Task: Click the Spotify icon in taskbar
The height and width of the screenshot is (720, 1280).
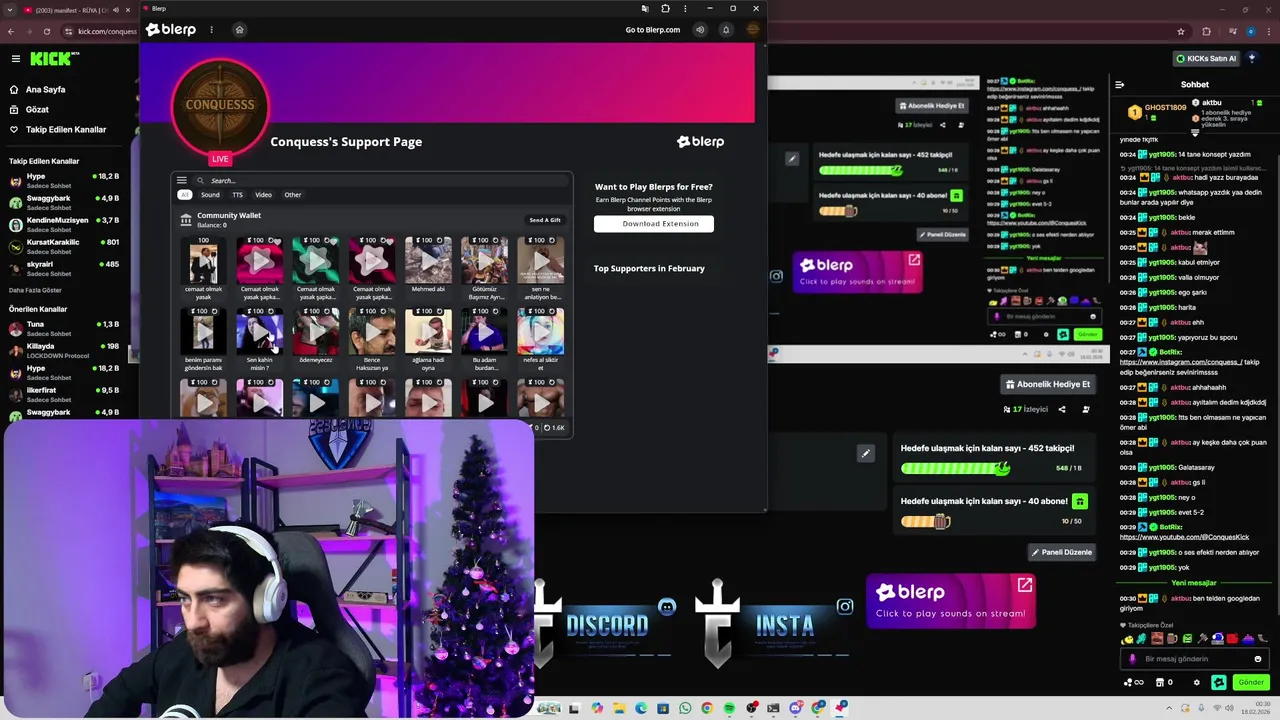Action: (729, 708)
